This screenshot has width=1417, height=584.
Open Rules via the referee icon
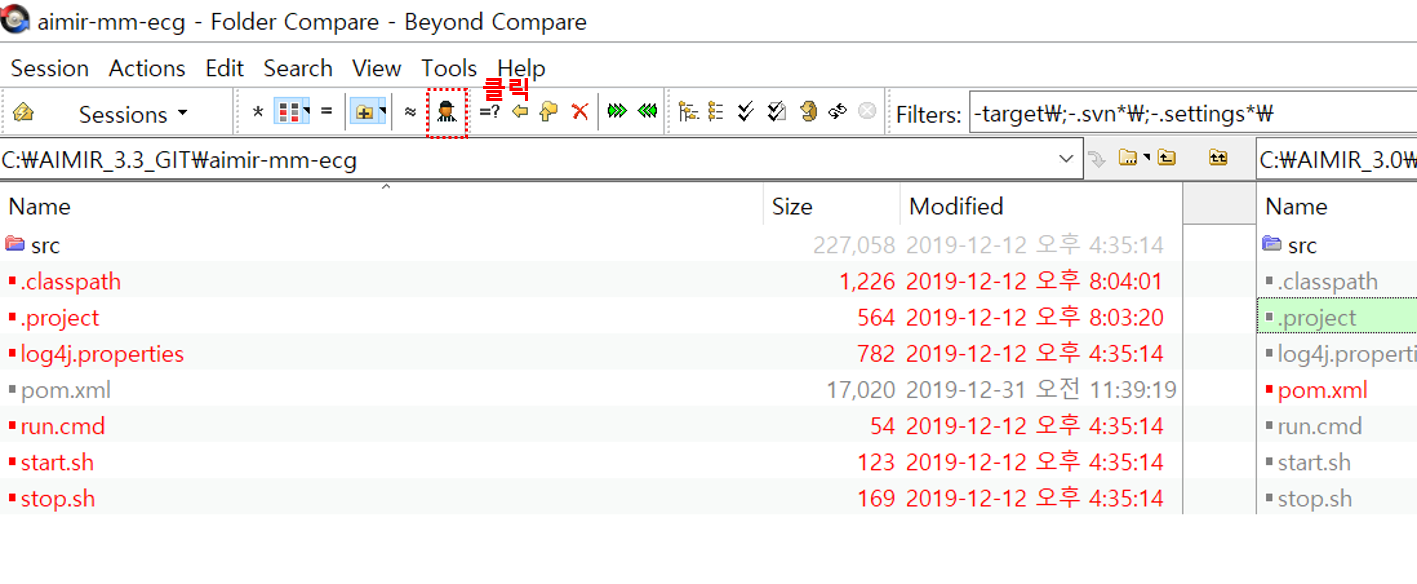click(x=447, y=112)
